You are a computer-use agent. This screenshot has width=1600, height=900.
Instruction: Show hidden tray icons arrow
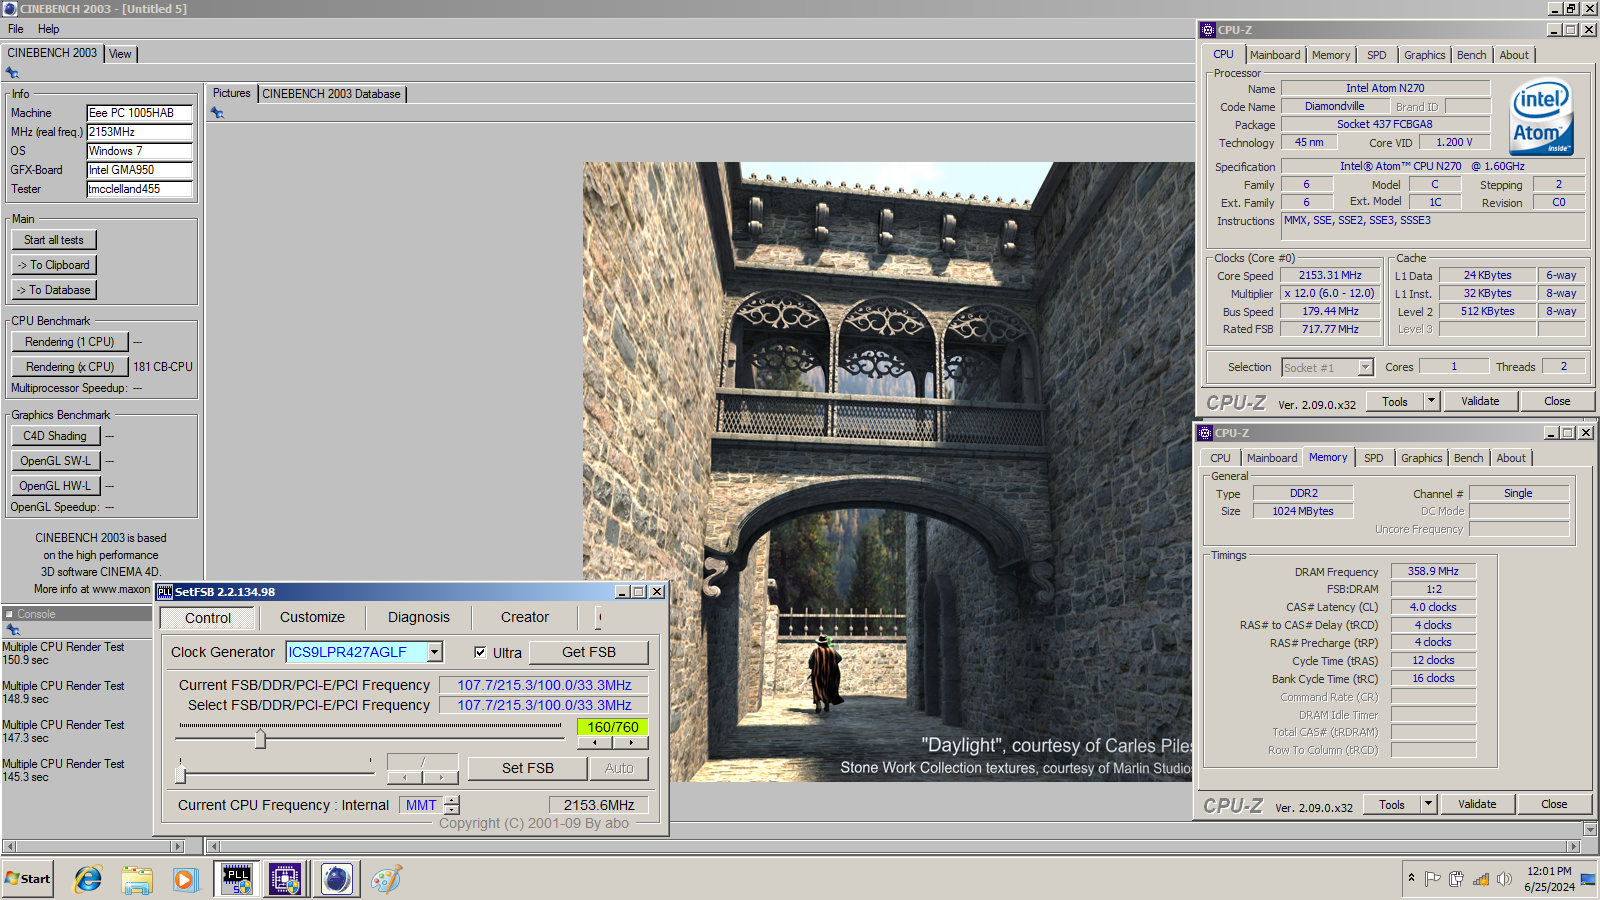coord(1411,878)
